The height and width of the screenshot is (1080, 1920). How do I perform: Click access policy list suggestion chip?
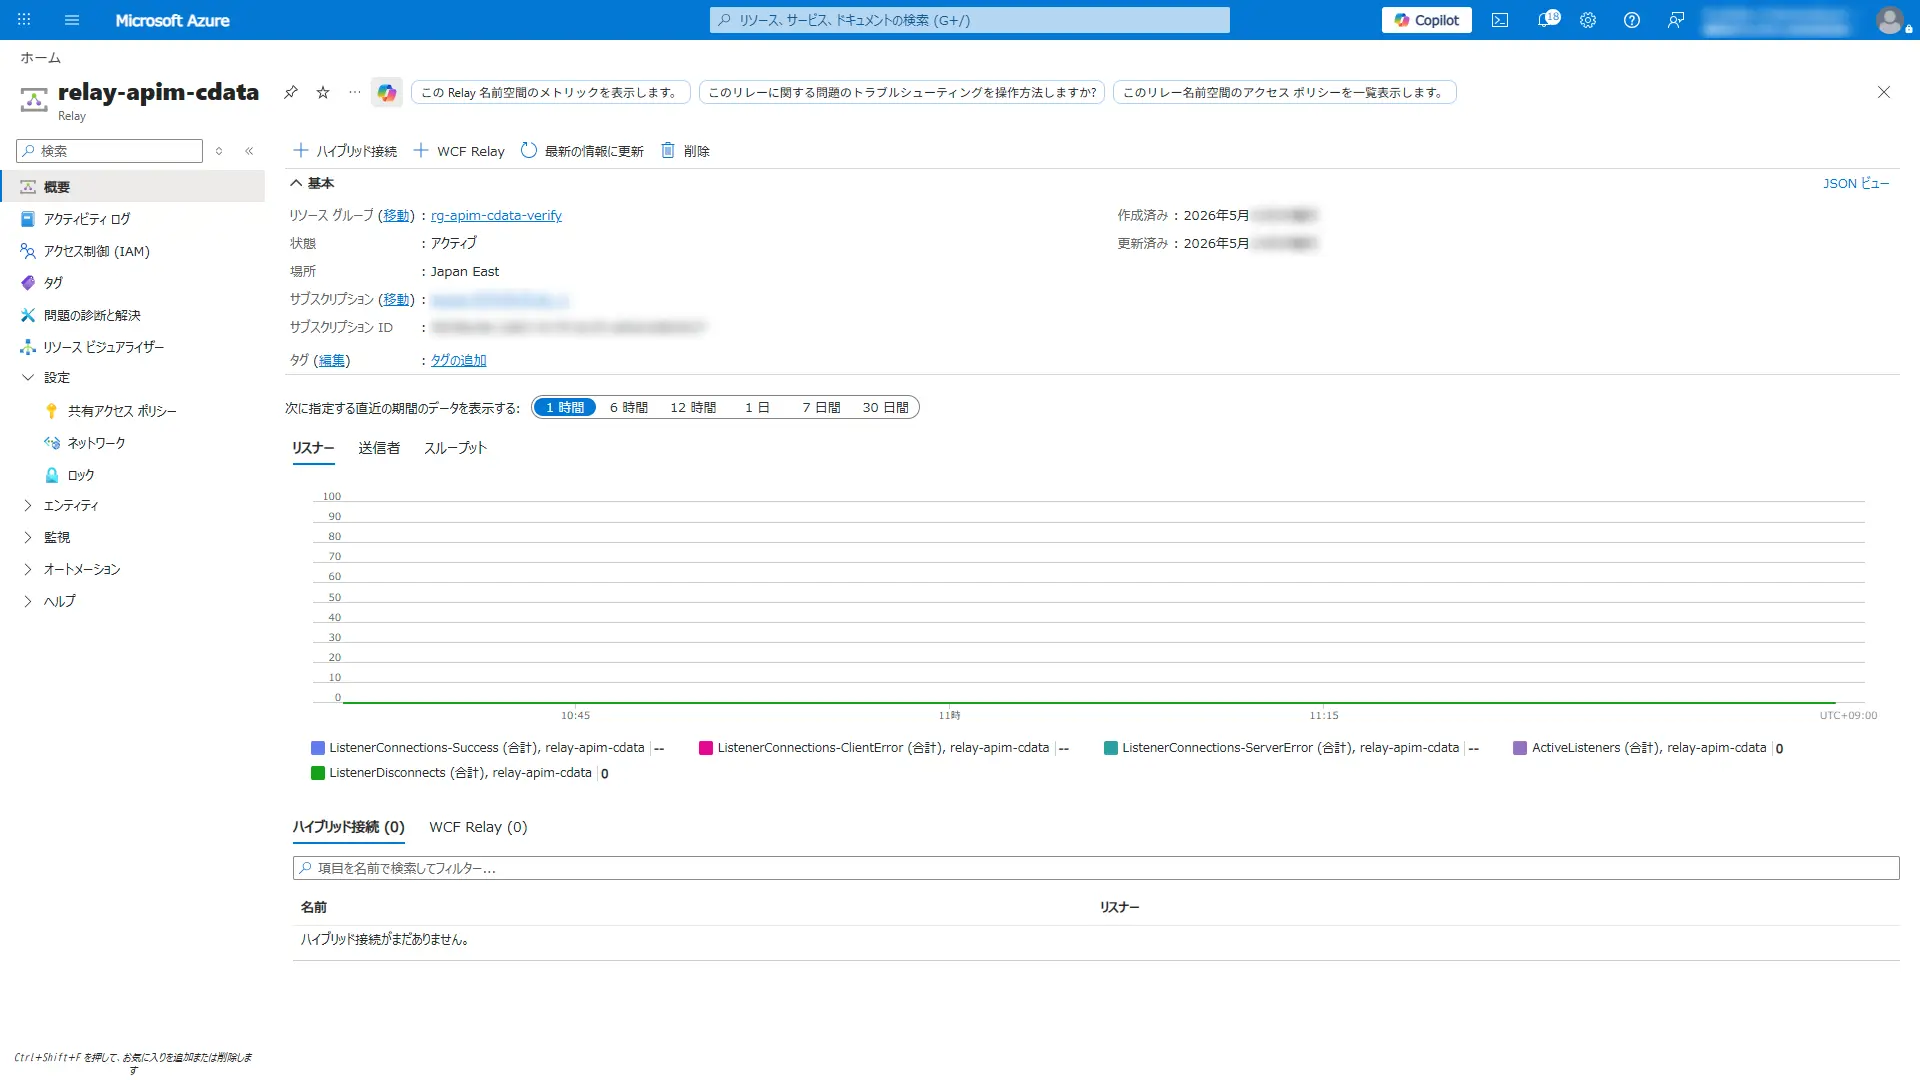click(1284, 92)
